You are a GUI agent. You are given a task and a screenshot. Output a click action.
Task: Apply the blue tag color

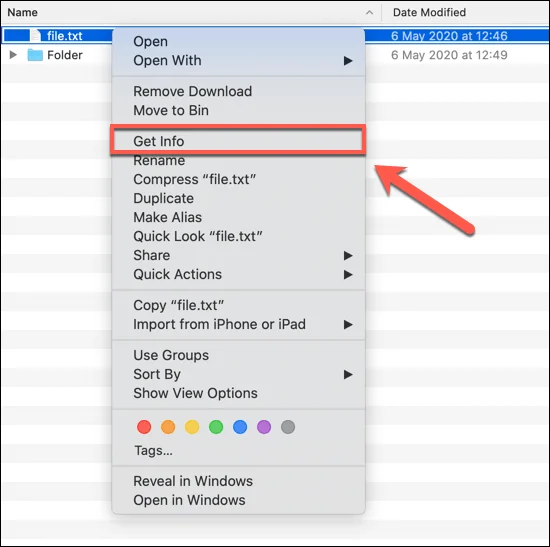(240, 427)
